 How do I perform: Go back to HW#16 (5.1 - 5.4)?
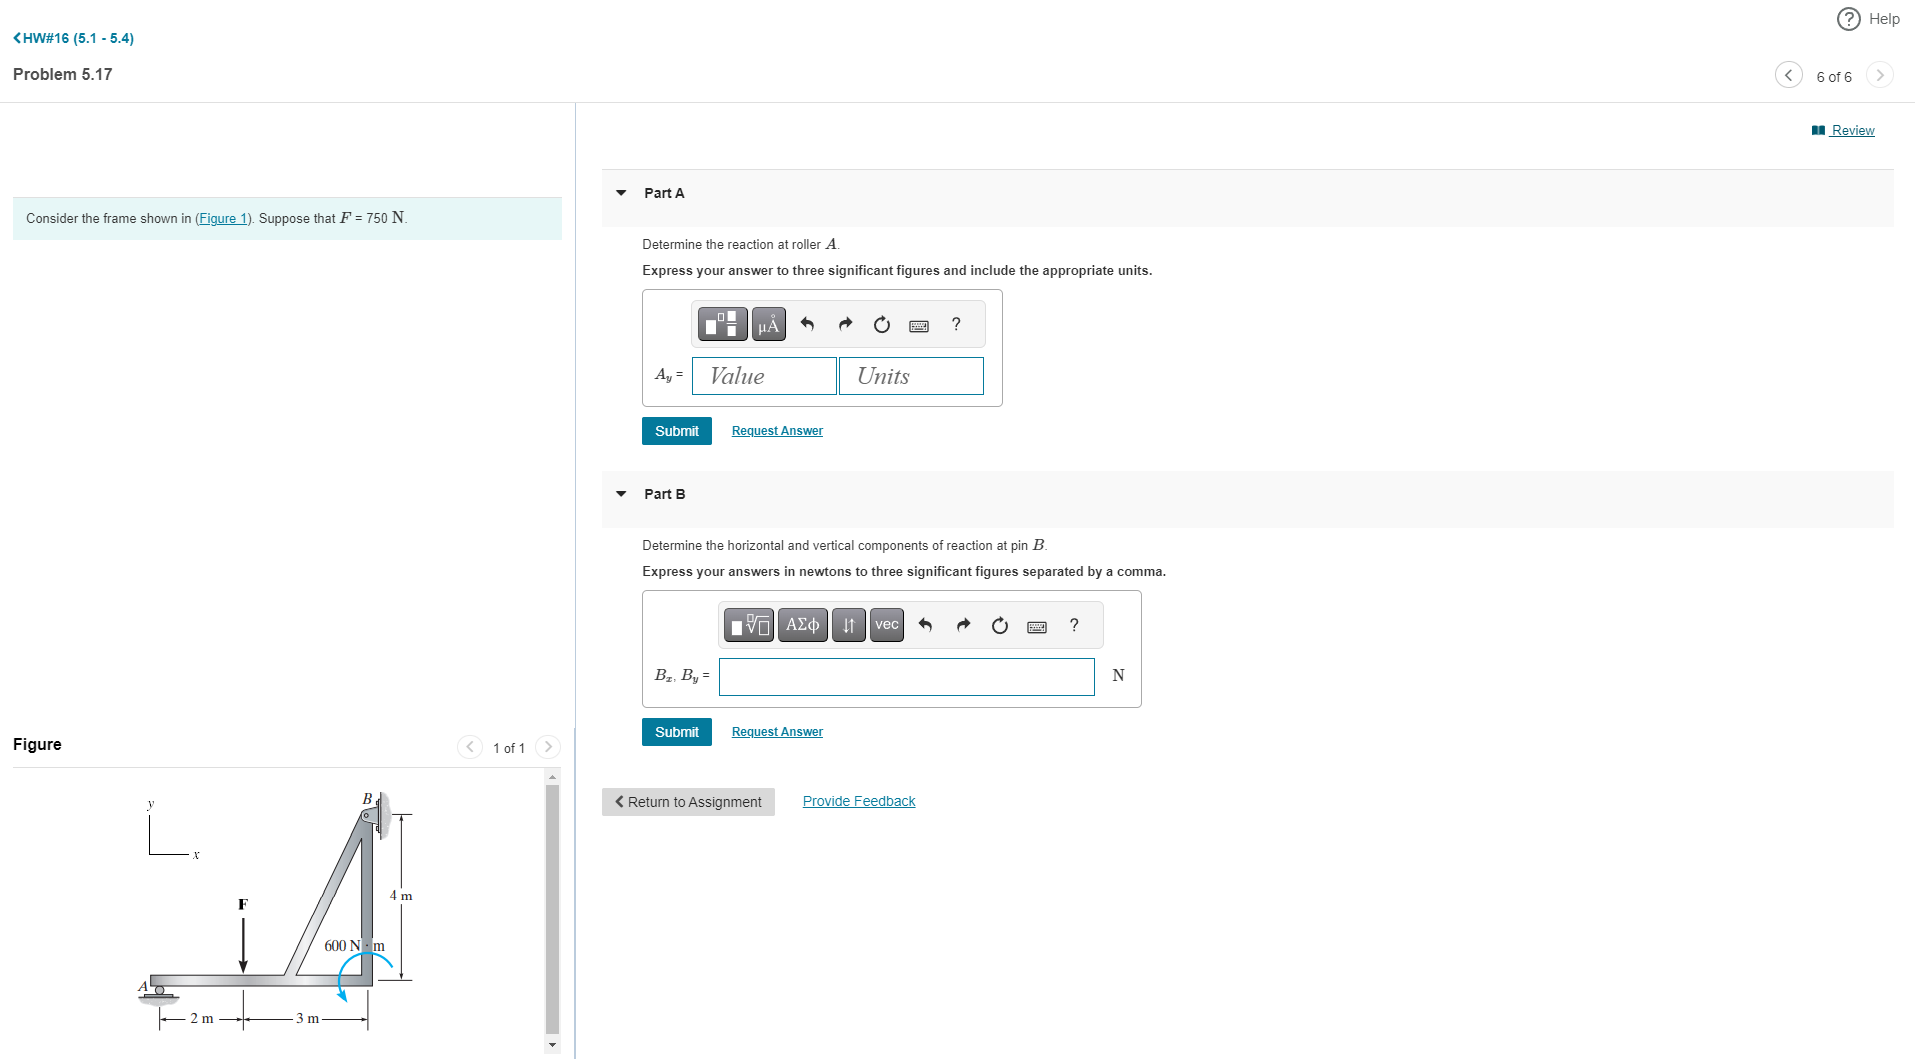coord(73,38)
